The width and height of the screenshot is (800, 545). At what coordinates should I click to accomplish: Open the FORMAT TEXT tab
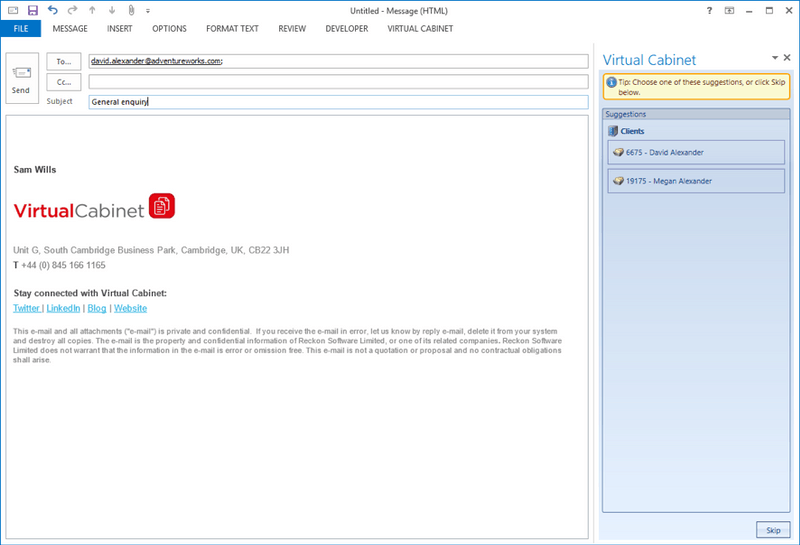pos(232,29)
